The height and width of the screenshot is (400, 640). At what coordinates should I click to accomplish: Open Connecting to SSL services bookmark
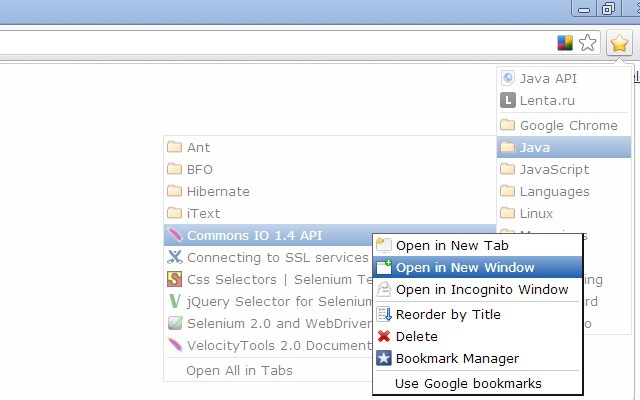pos(270,257)
